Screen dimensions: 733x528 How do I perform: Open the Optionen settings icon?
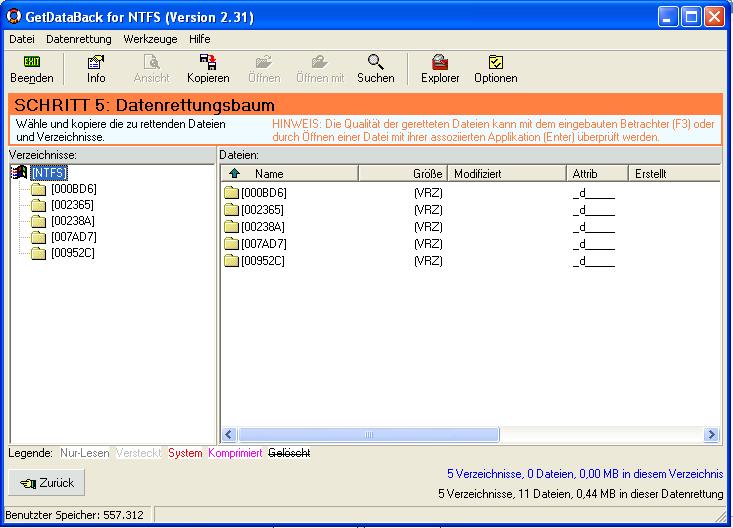pos(496,62)
